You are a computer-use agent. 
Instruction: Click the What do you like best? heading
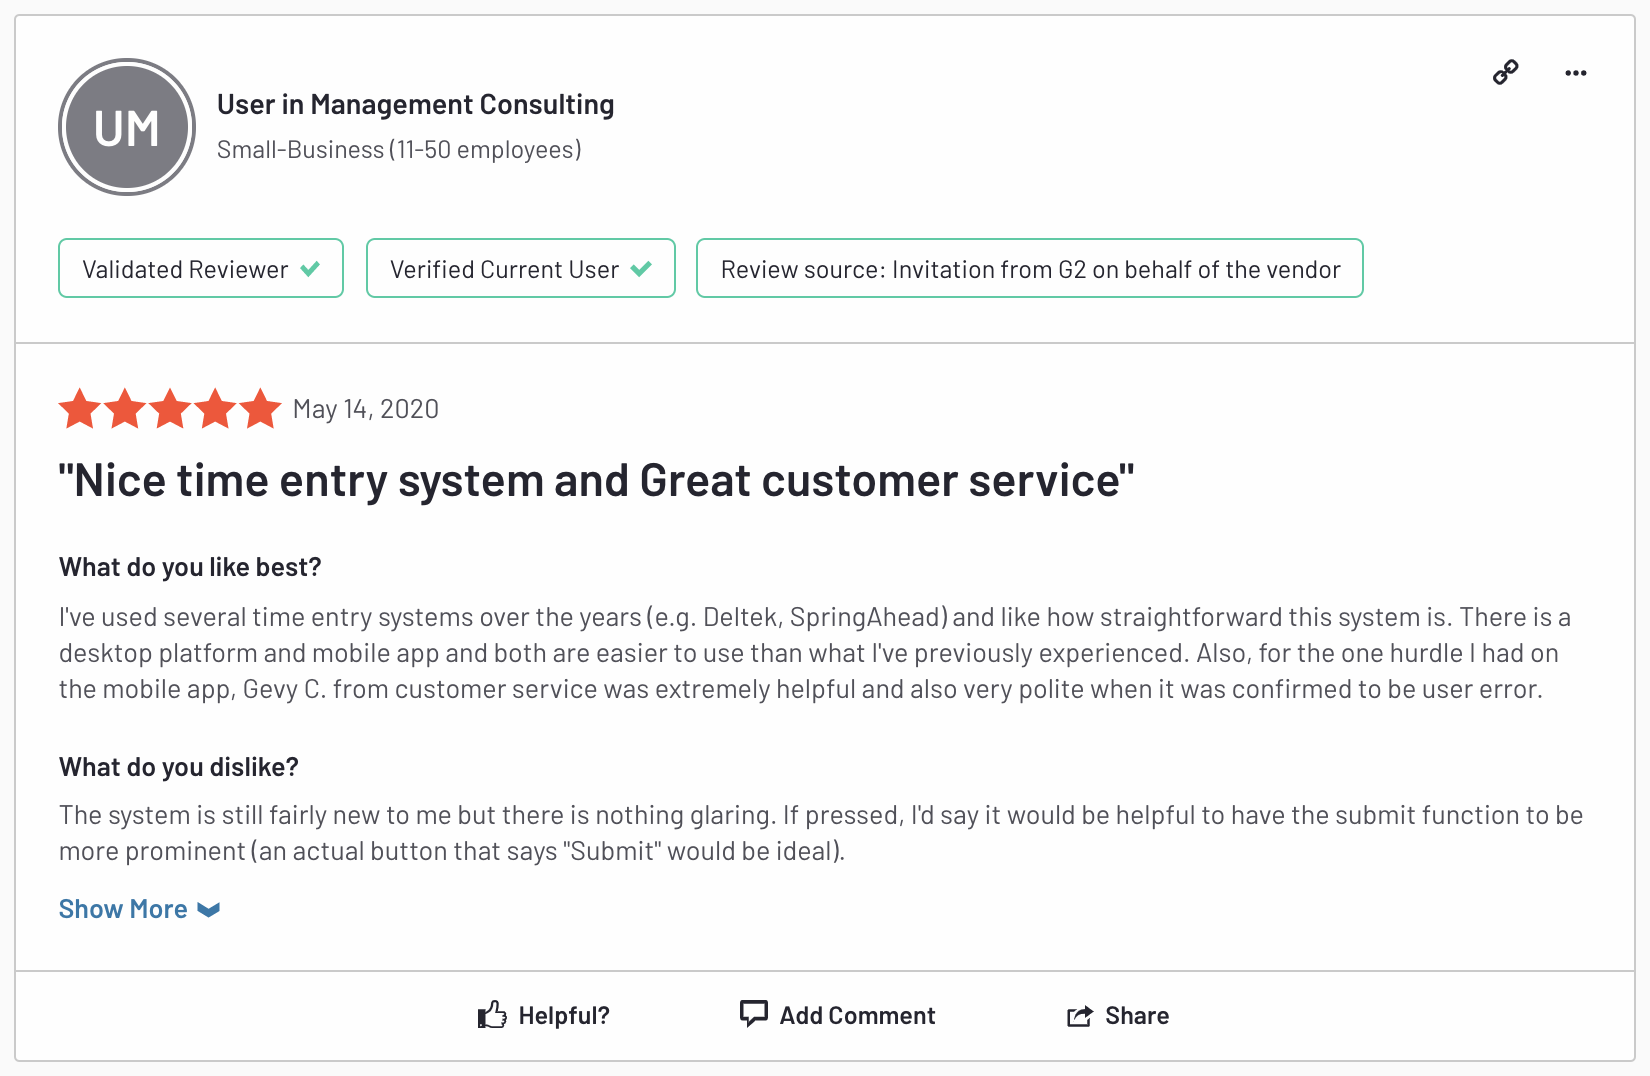190,567
